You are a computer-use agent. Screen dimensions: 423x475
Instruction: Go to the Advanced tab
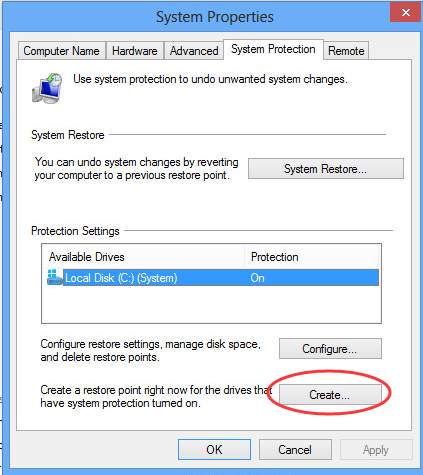point(194,51)
